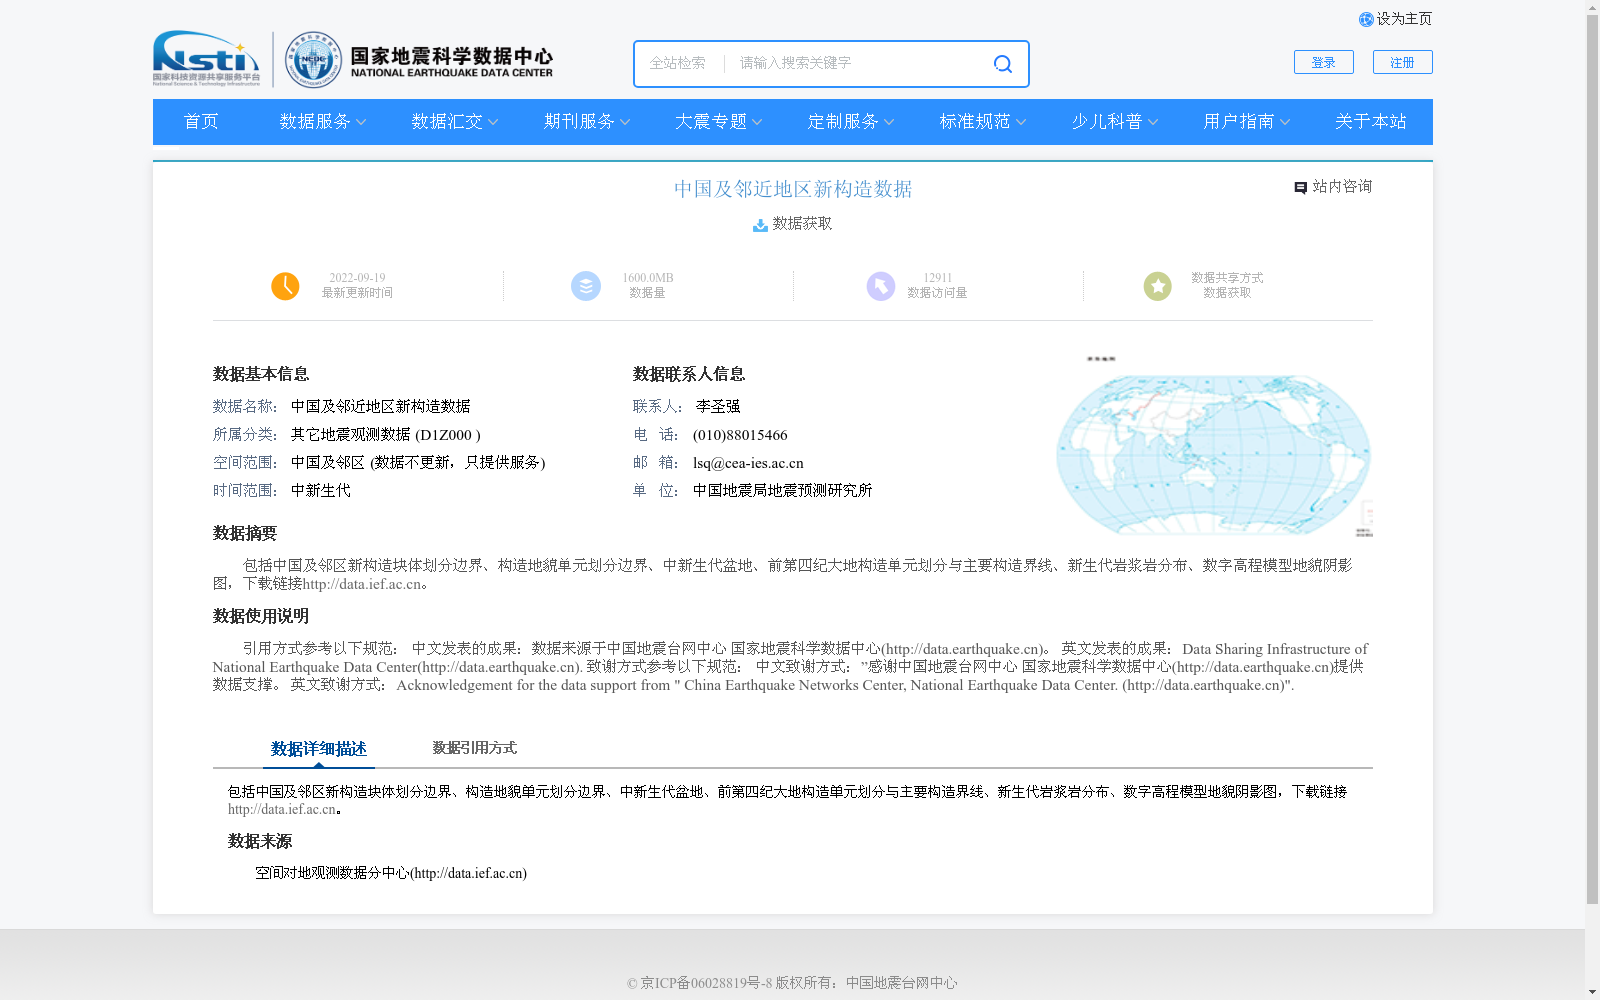Switch to 数据引用方式 tab

click(x=475, y=748)
